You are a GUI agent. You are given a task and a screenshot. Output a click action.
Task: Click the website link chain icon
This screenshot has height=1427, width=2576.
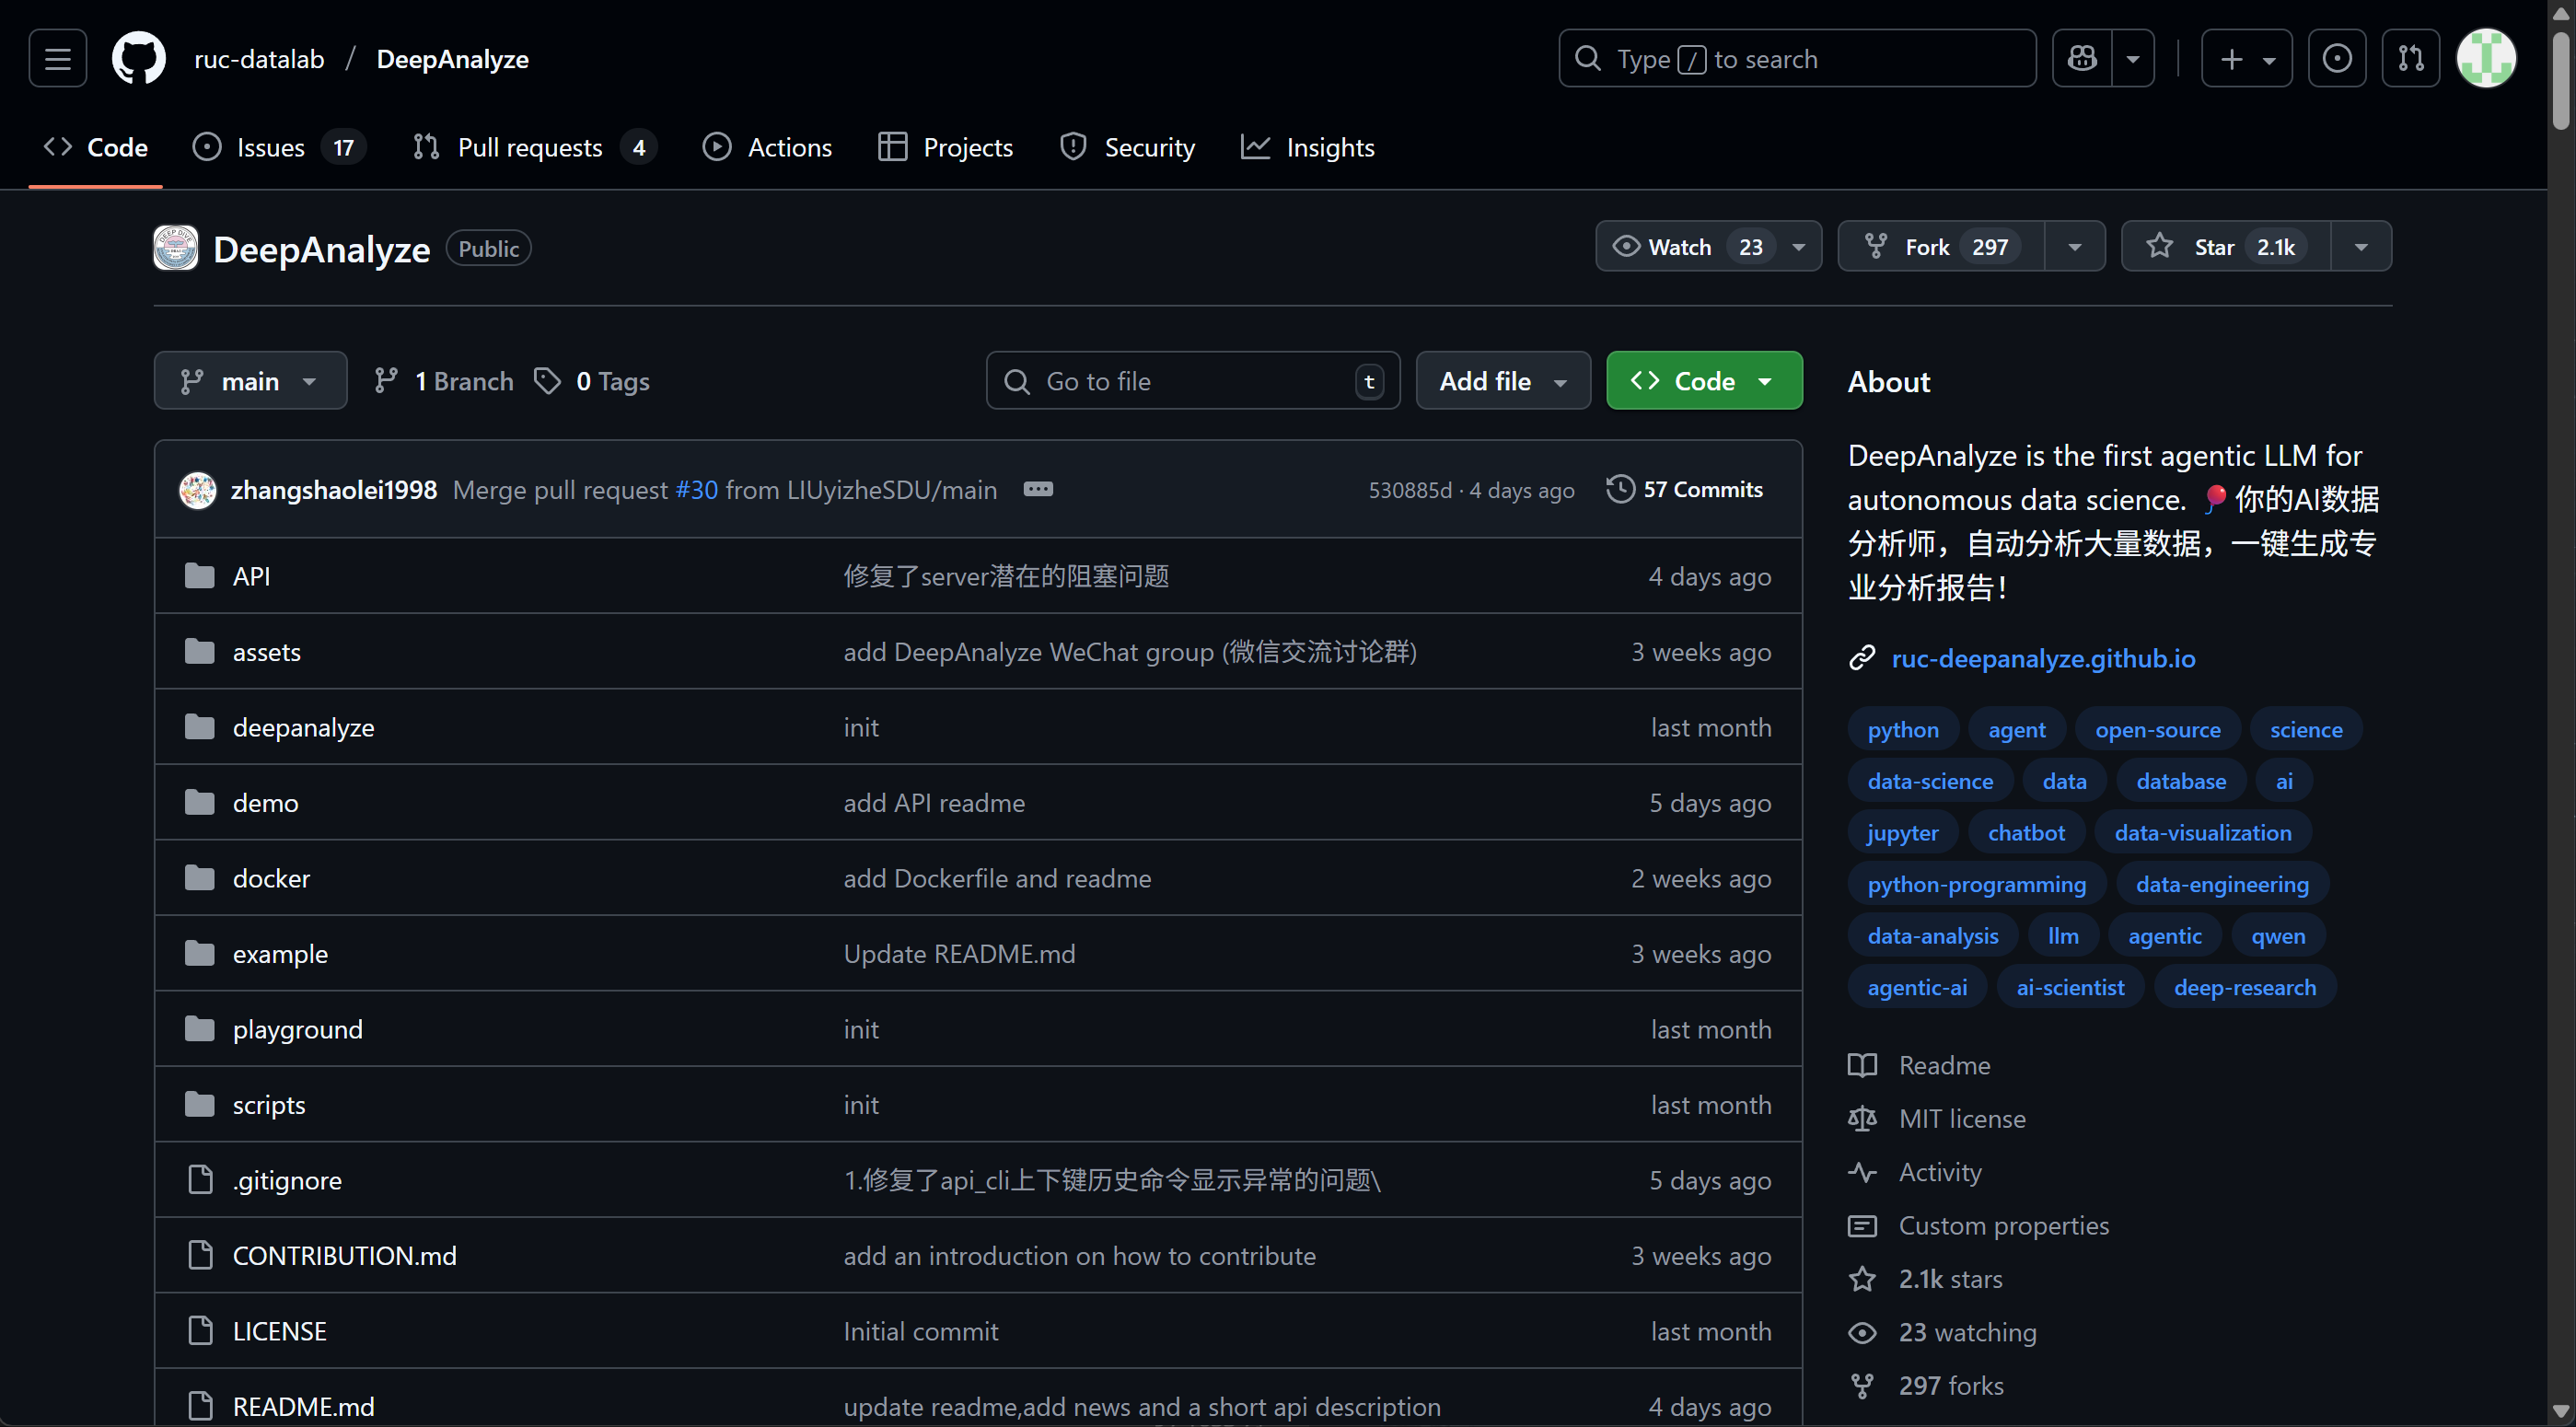(x=1862, y=658)
